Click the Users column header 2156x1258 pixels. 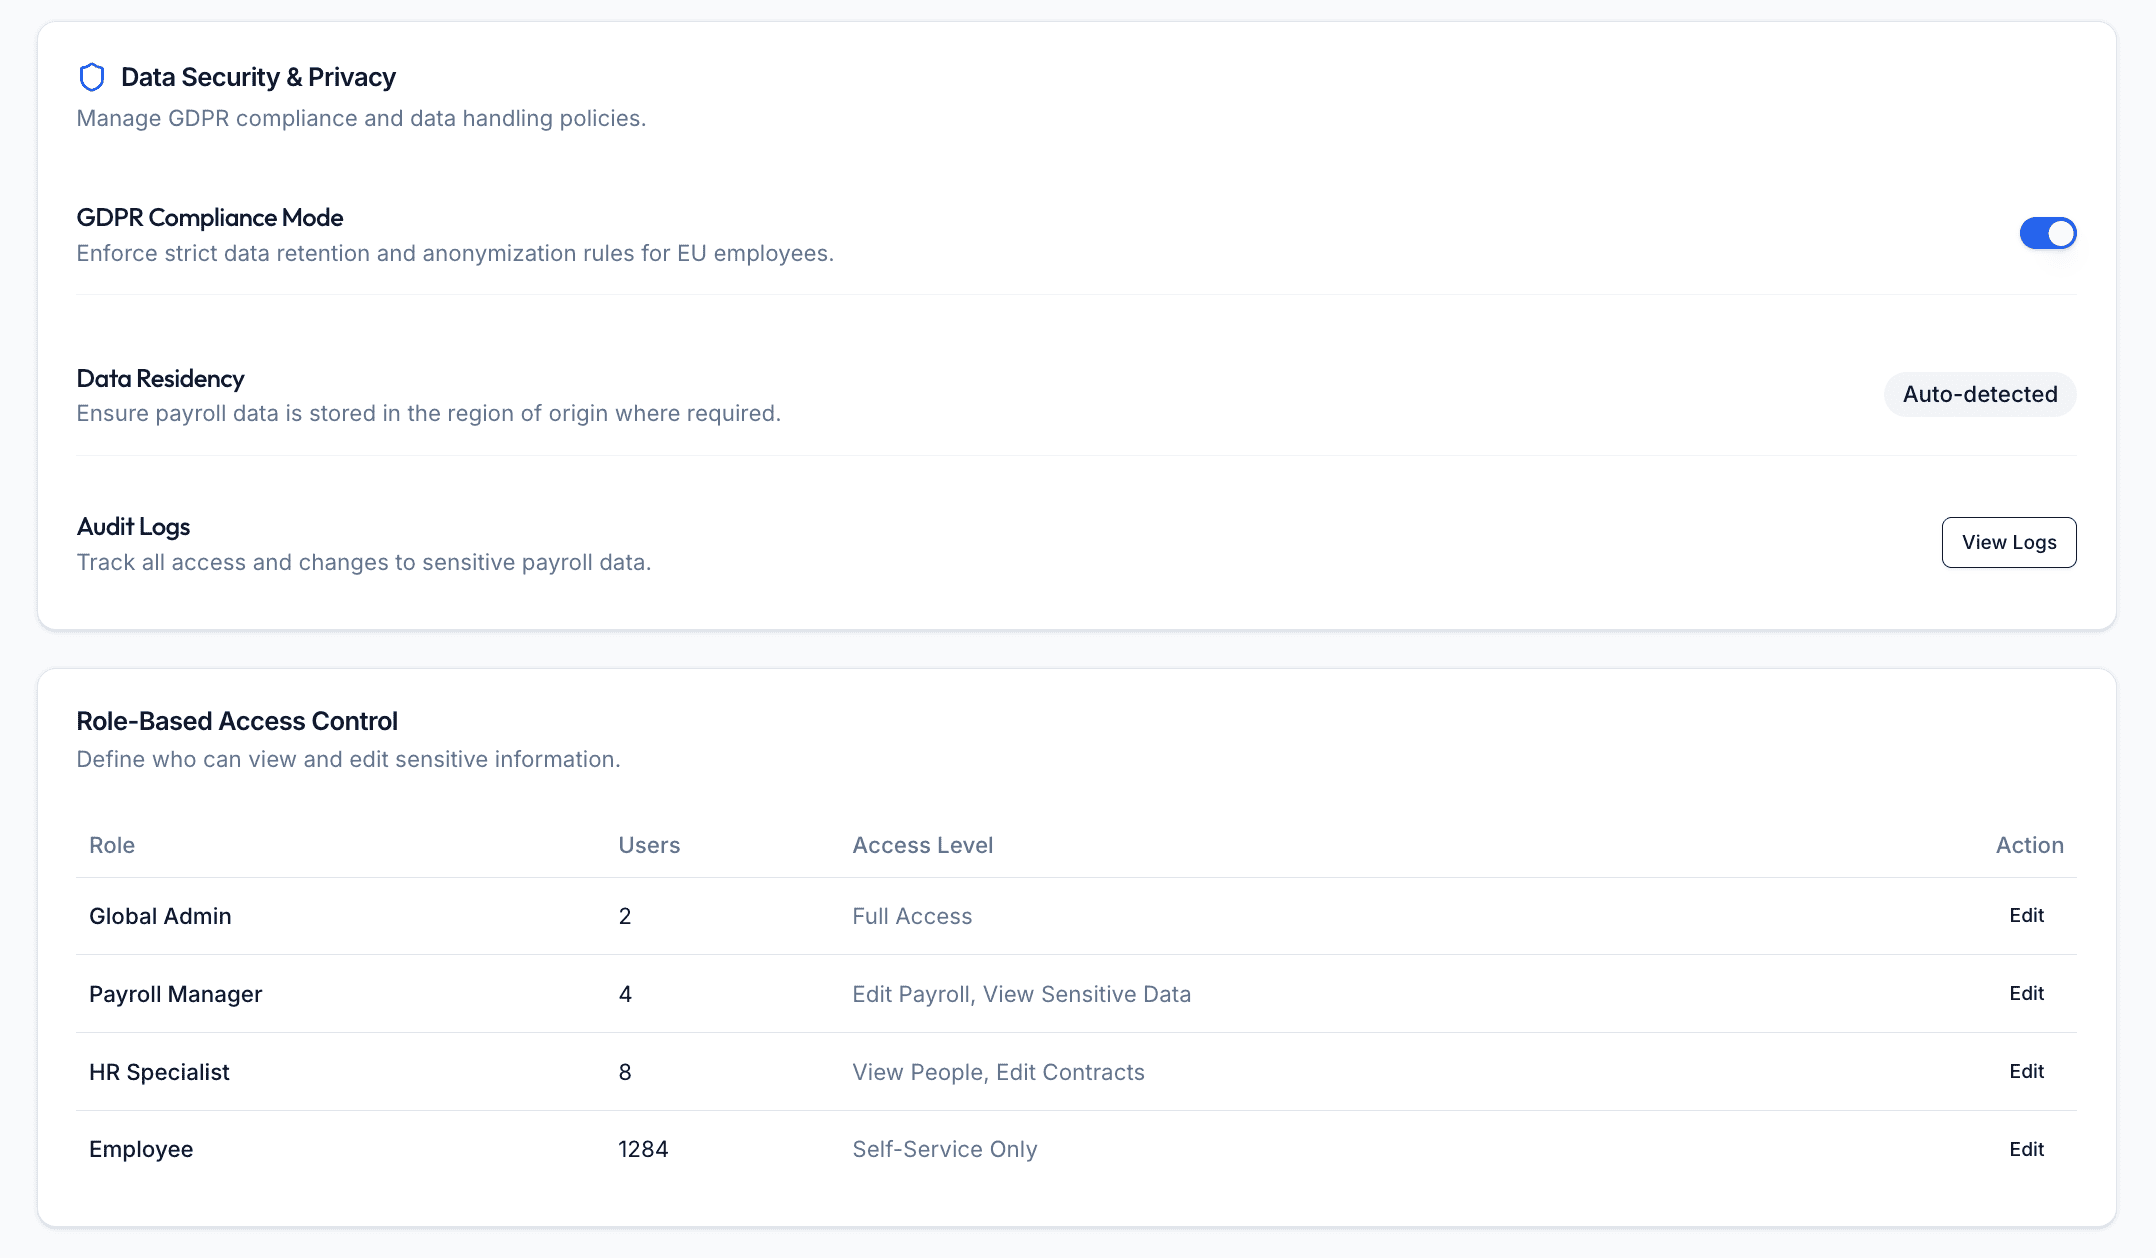tap(649, 845)
